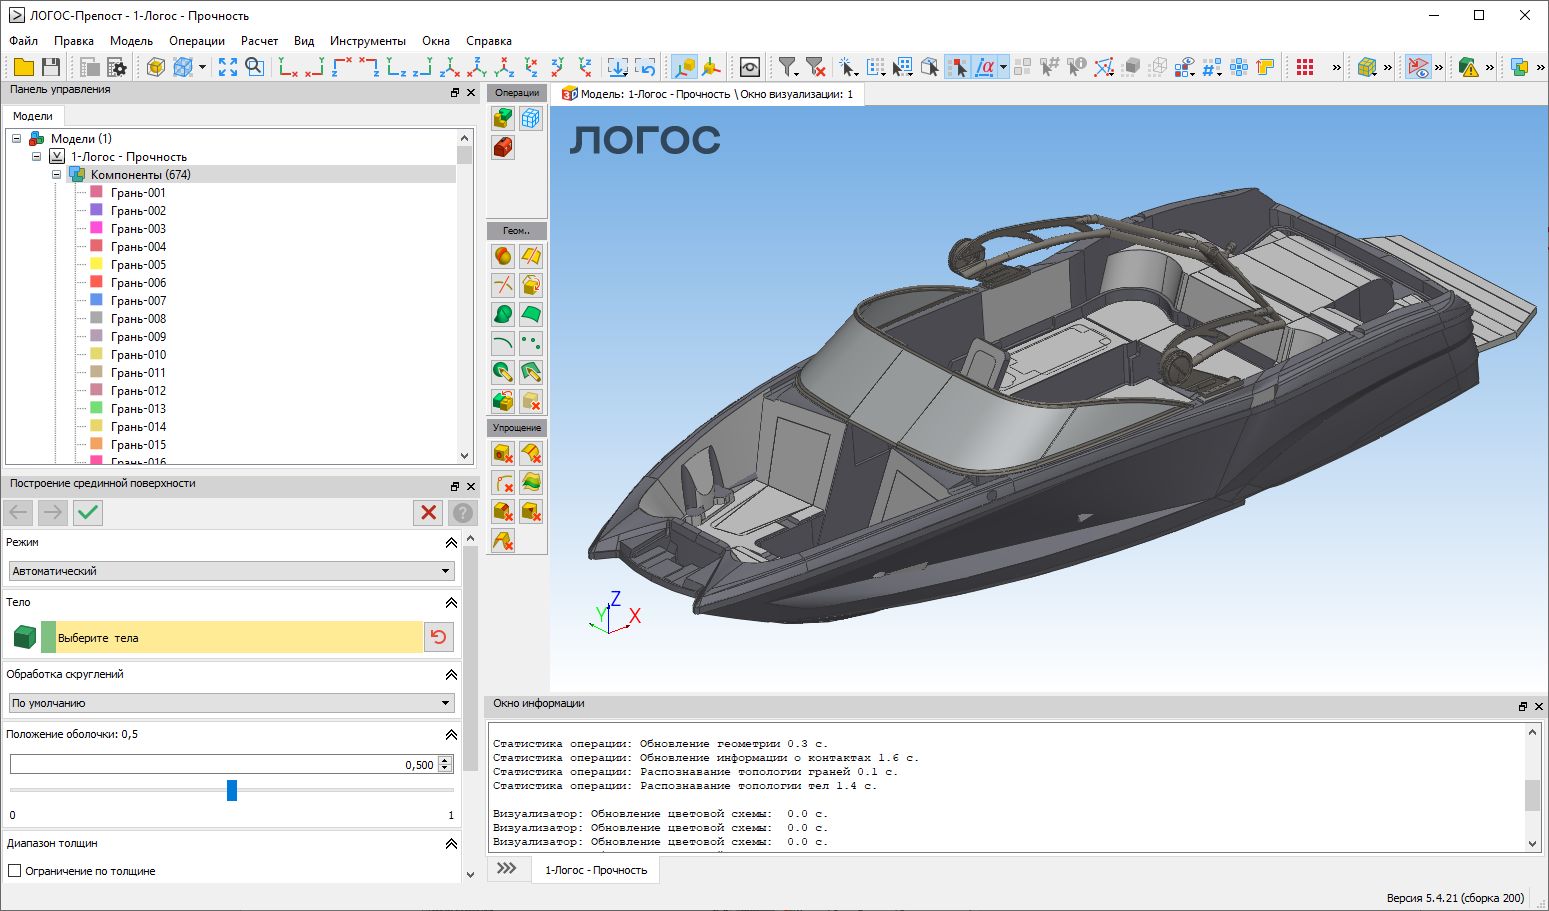
Task: Click the eye visibility icon in toolbar
Action: point(749,67)
